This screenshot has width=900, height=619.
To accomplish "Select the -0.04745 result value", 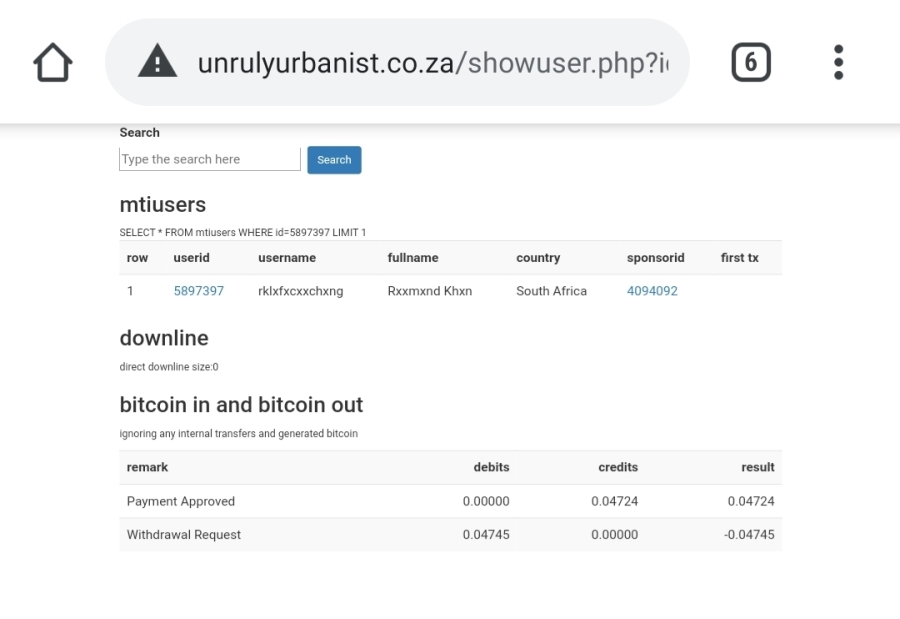I will [749, 535].
